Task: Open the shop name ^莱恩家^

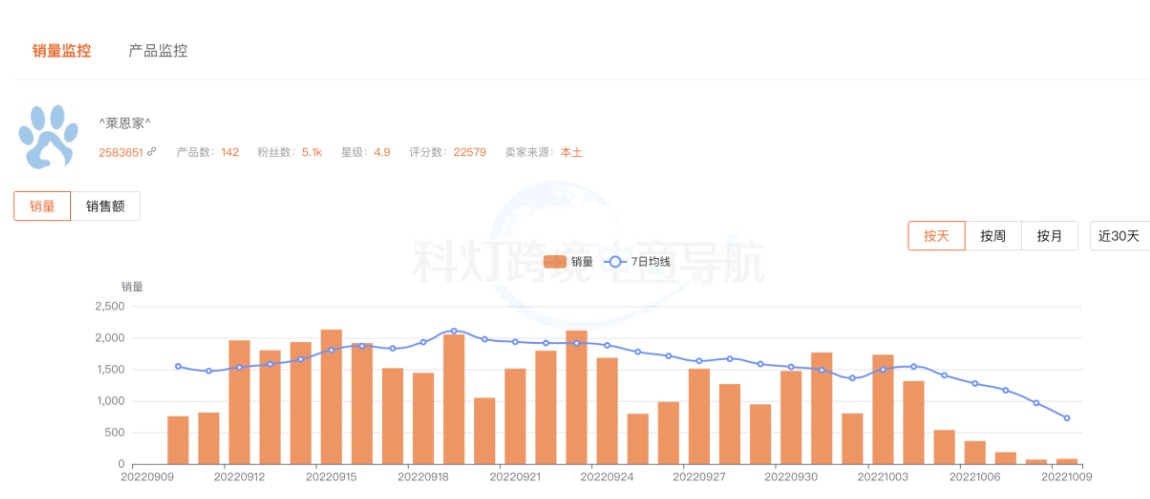Action: [125, 123]
